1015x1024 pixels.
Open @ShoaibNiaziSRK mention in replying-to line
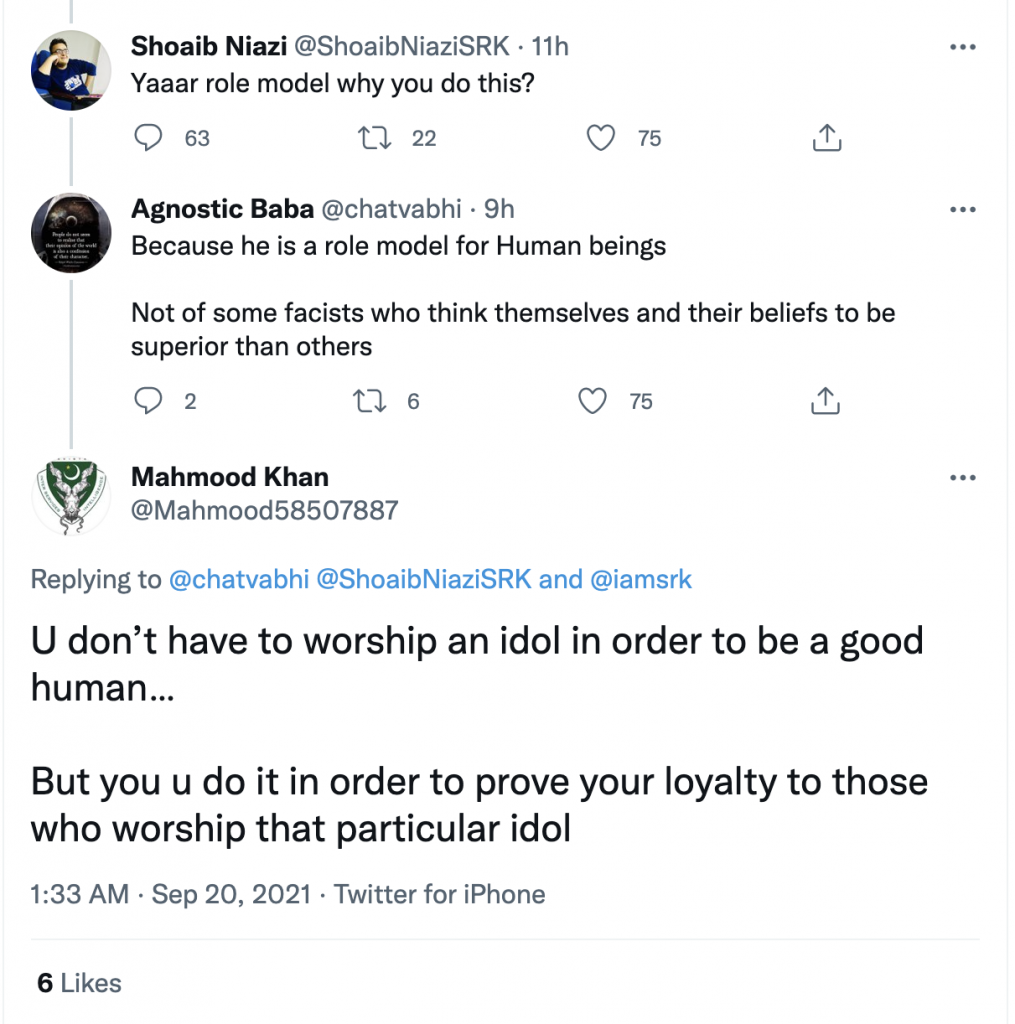click(424, 580)
